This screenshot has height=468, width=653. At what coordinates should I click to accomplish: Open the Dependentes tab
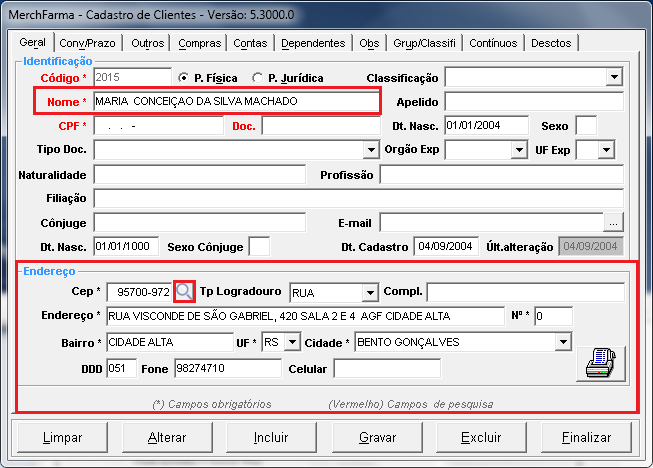click(x=313, y=43)
